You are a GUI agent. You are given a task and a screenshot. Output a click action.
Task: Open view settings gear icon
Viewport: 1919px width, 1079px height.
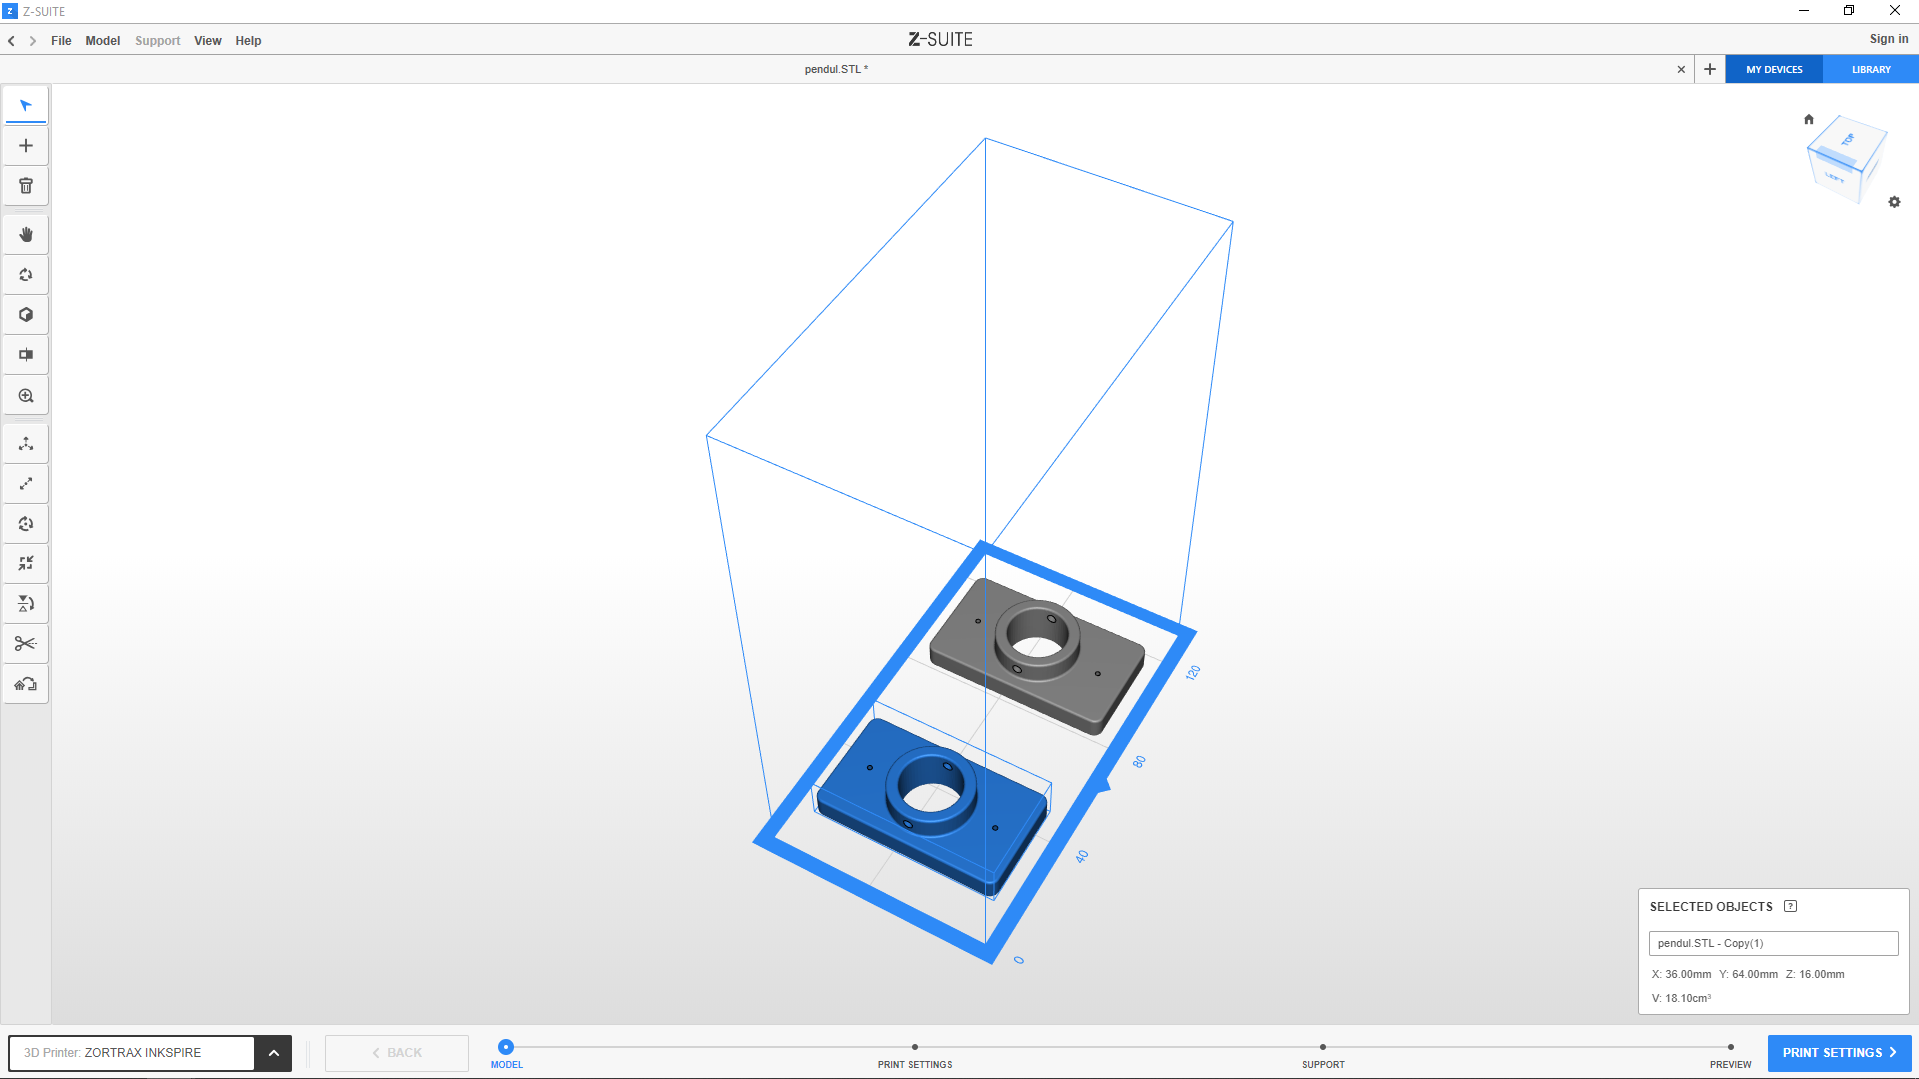[1894, 202]
